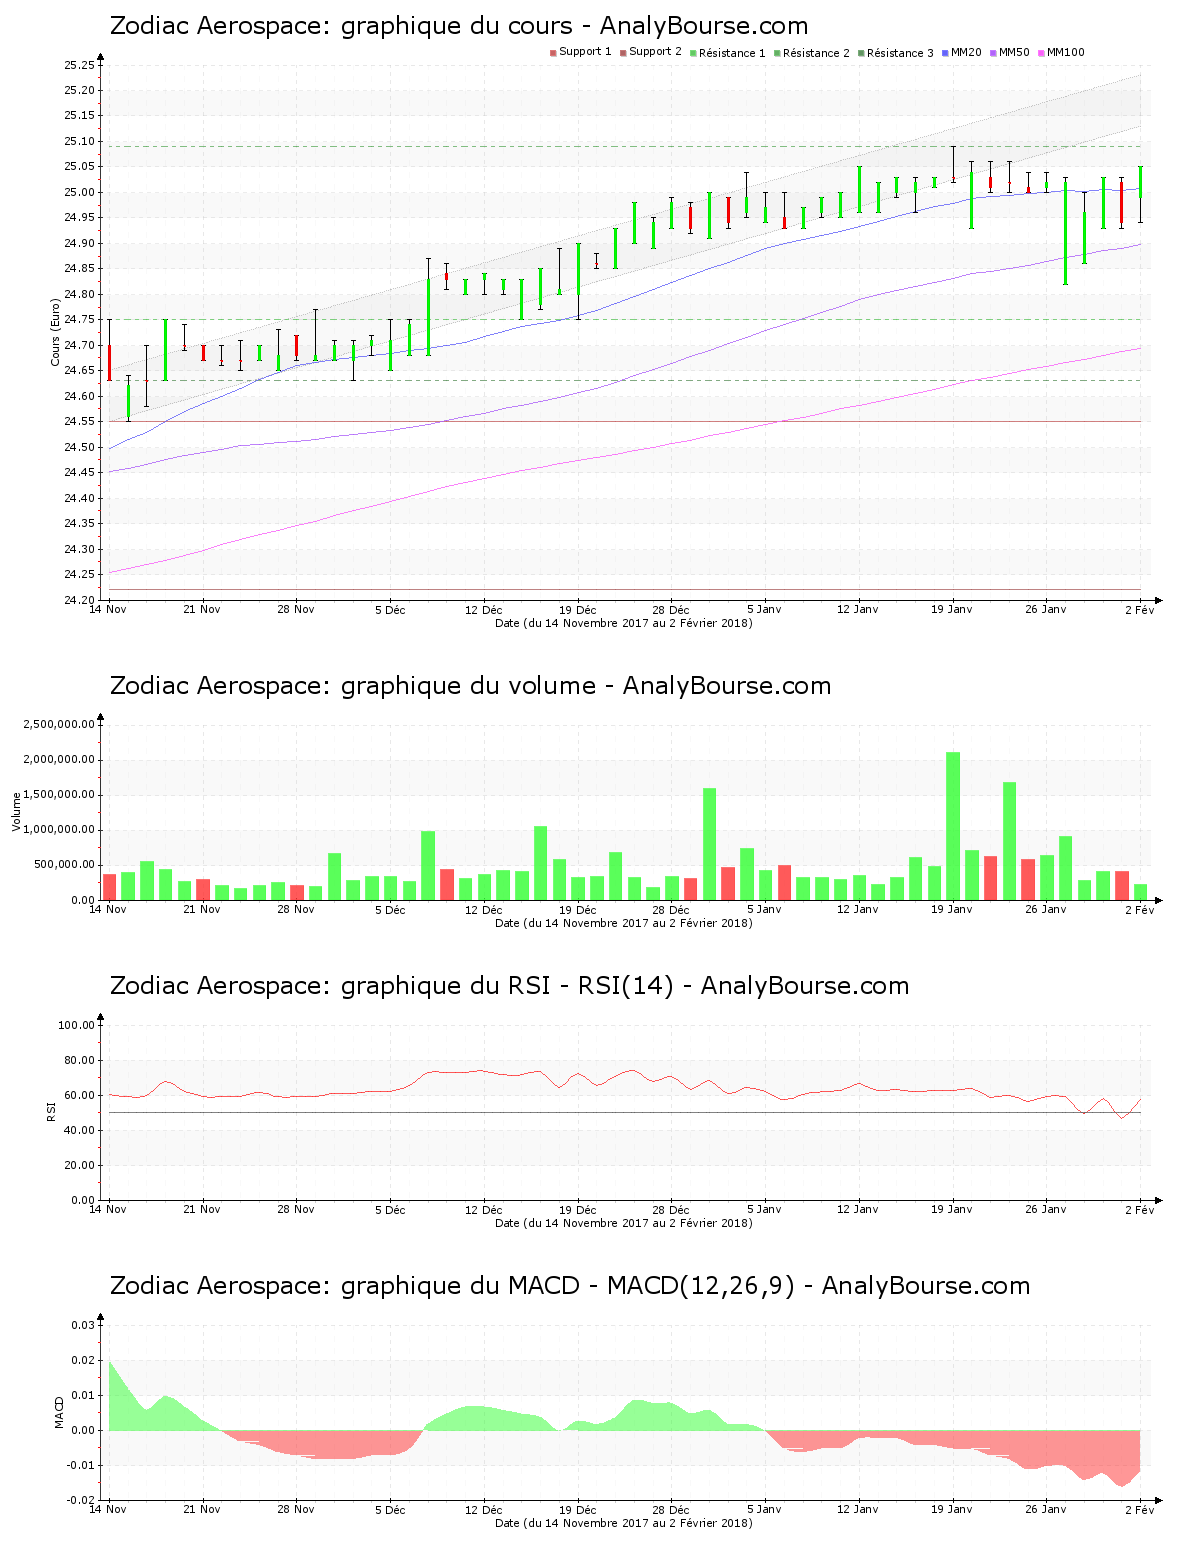Image resolution: width=1200 pixels, height=1550 pixels.
Task: Click the 24.20 value on price axis
Action: tap(78, 600)
